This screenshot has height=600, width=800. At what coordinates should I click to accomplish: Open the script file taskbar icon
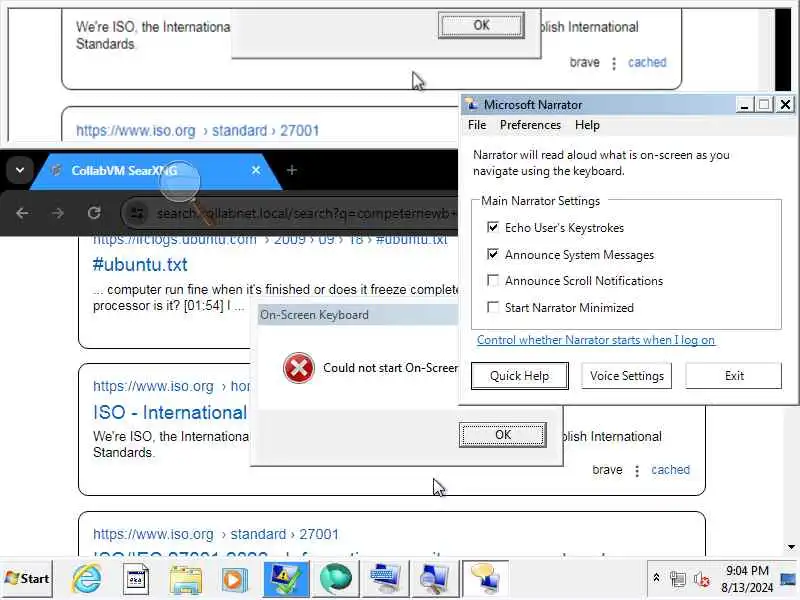(x=136, y=579)
